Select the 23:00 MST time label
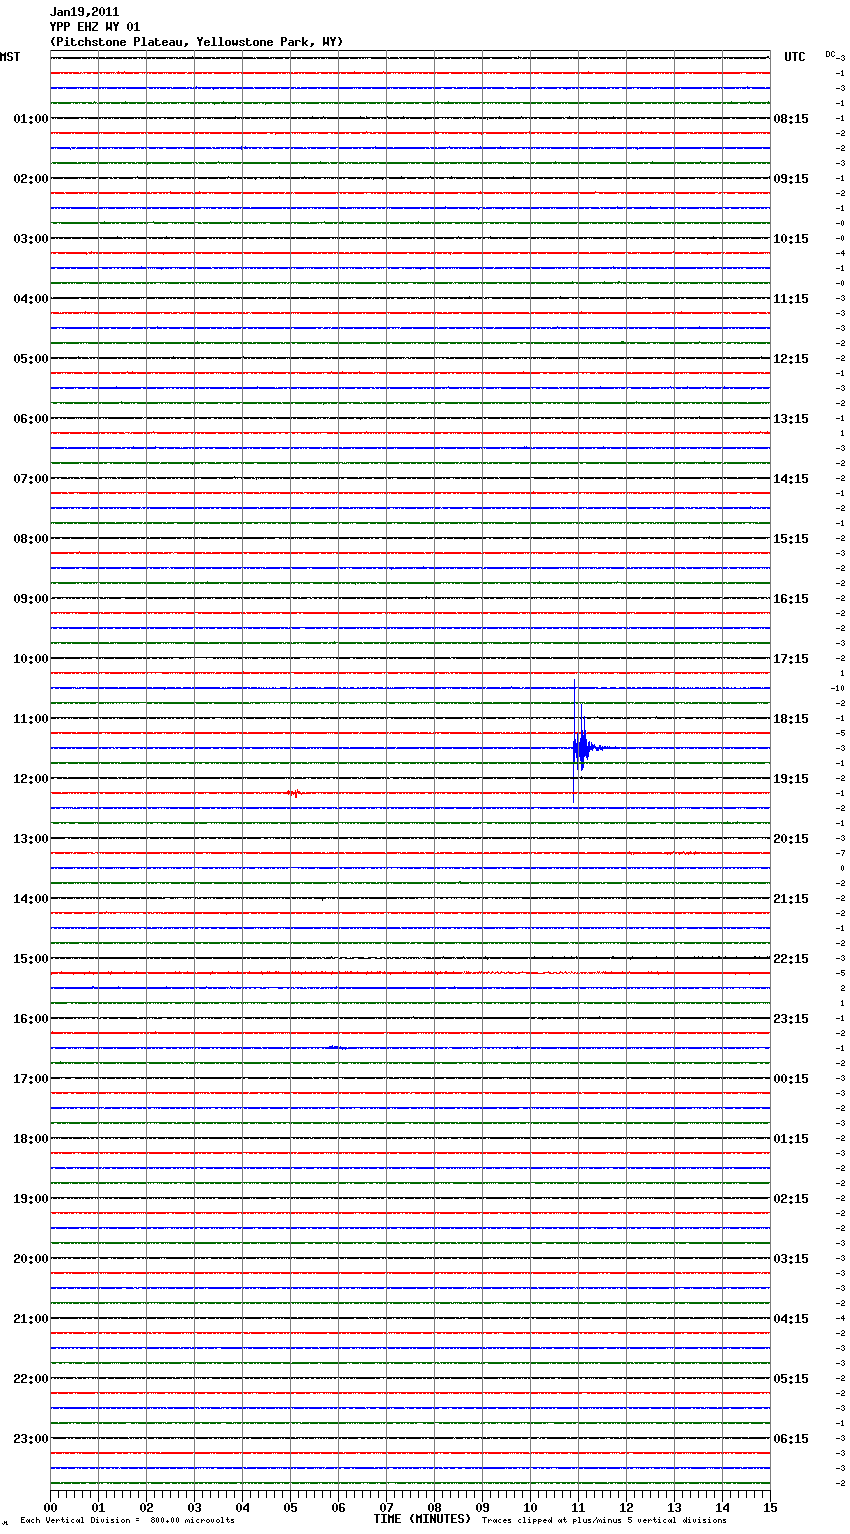This screenshot has width=850, height=1534. [x=30, y=1439]
